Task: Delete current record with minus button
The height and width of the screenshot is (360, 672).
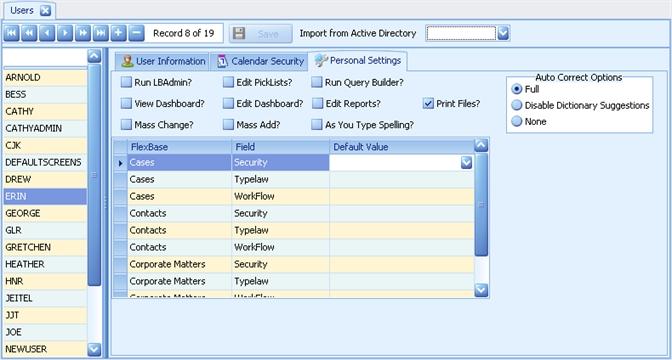Action: click(136, 33)
